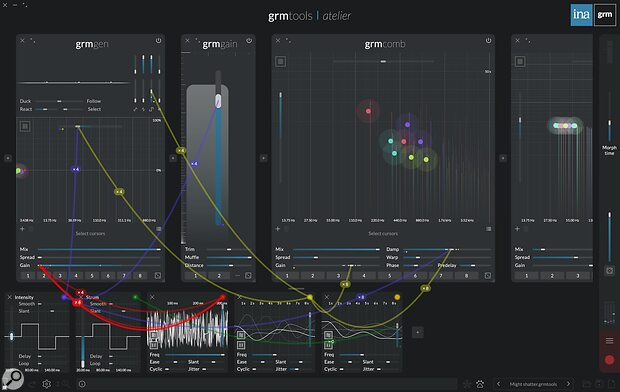620x392 pixels.
Task: Insert module after grmcomb using plus button
Action: point(503,158)
